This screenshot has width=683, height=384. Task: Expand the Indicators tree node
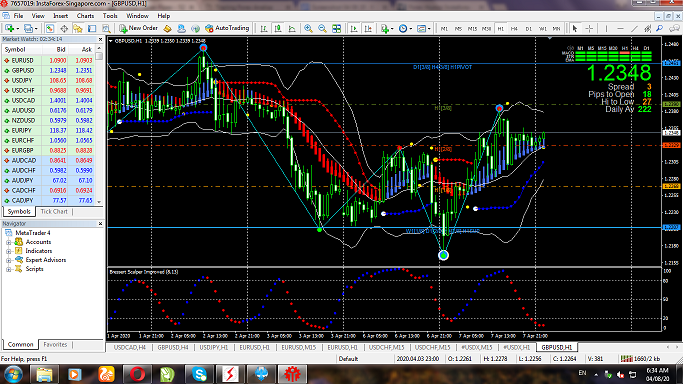tap(8, 251)
